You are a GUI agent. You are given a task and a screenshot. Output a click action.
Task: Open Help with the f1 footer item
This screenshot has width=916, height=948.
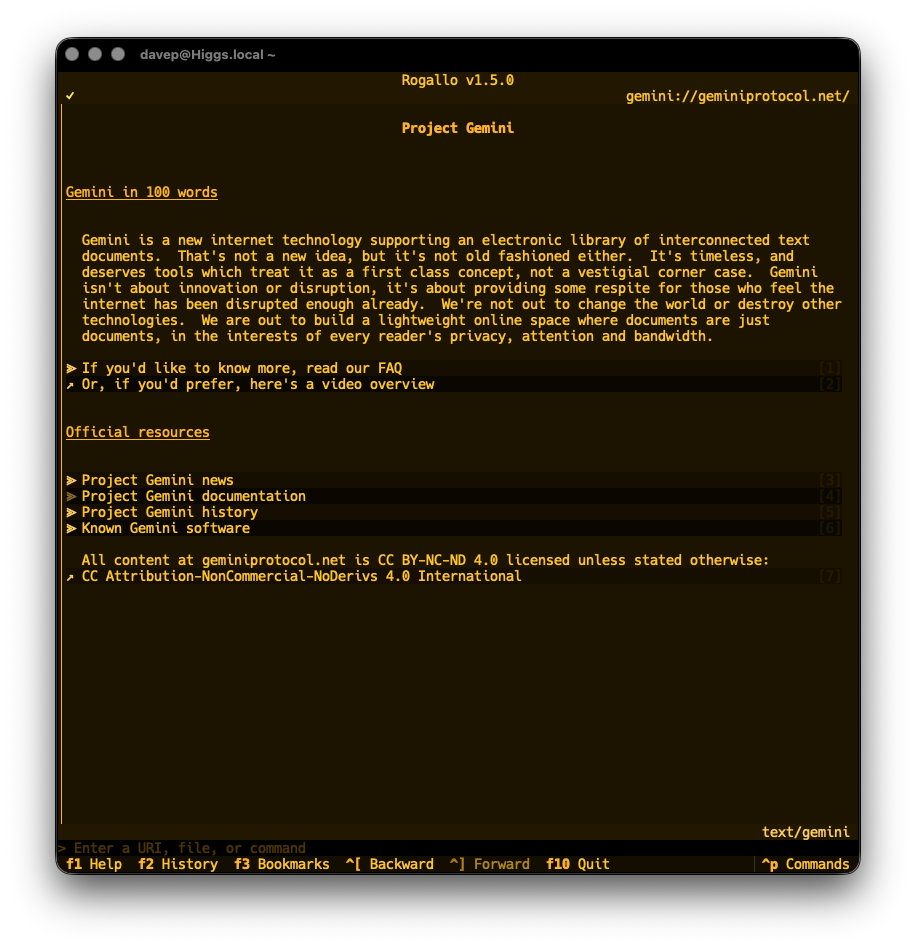click(x=94, y=864)
